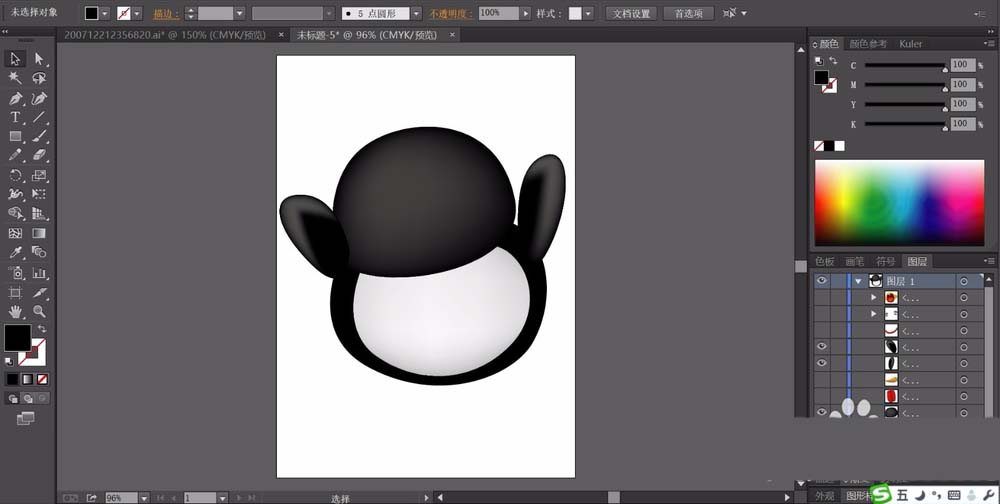Screen dimensions: 1000x504
Task: Select the Slice tool
Action: pyautogui.click(x=39, y=292)
